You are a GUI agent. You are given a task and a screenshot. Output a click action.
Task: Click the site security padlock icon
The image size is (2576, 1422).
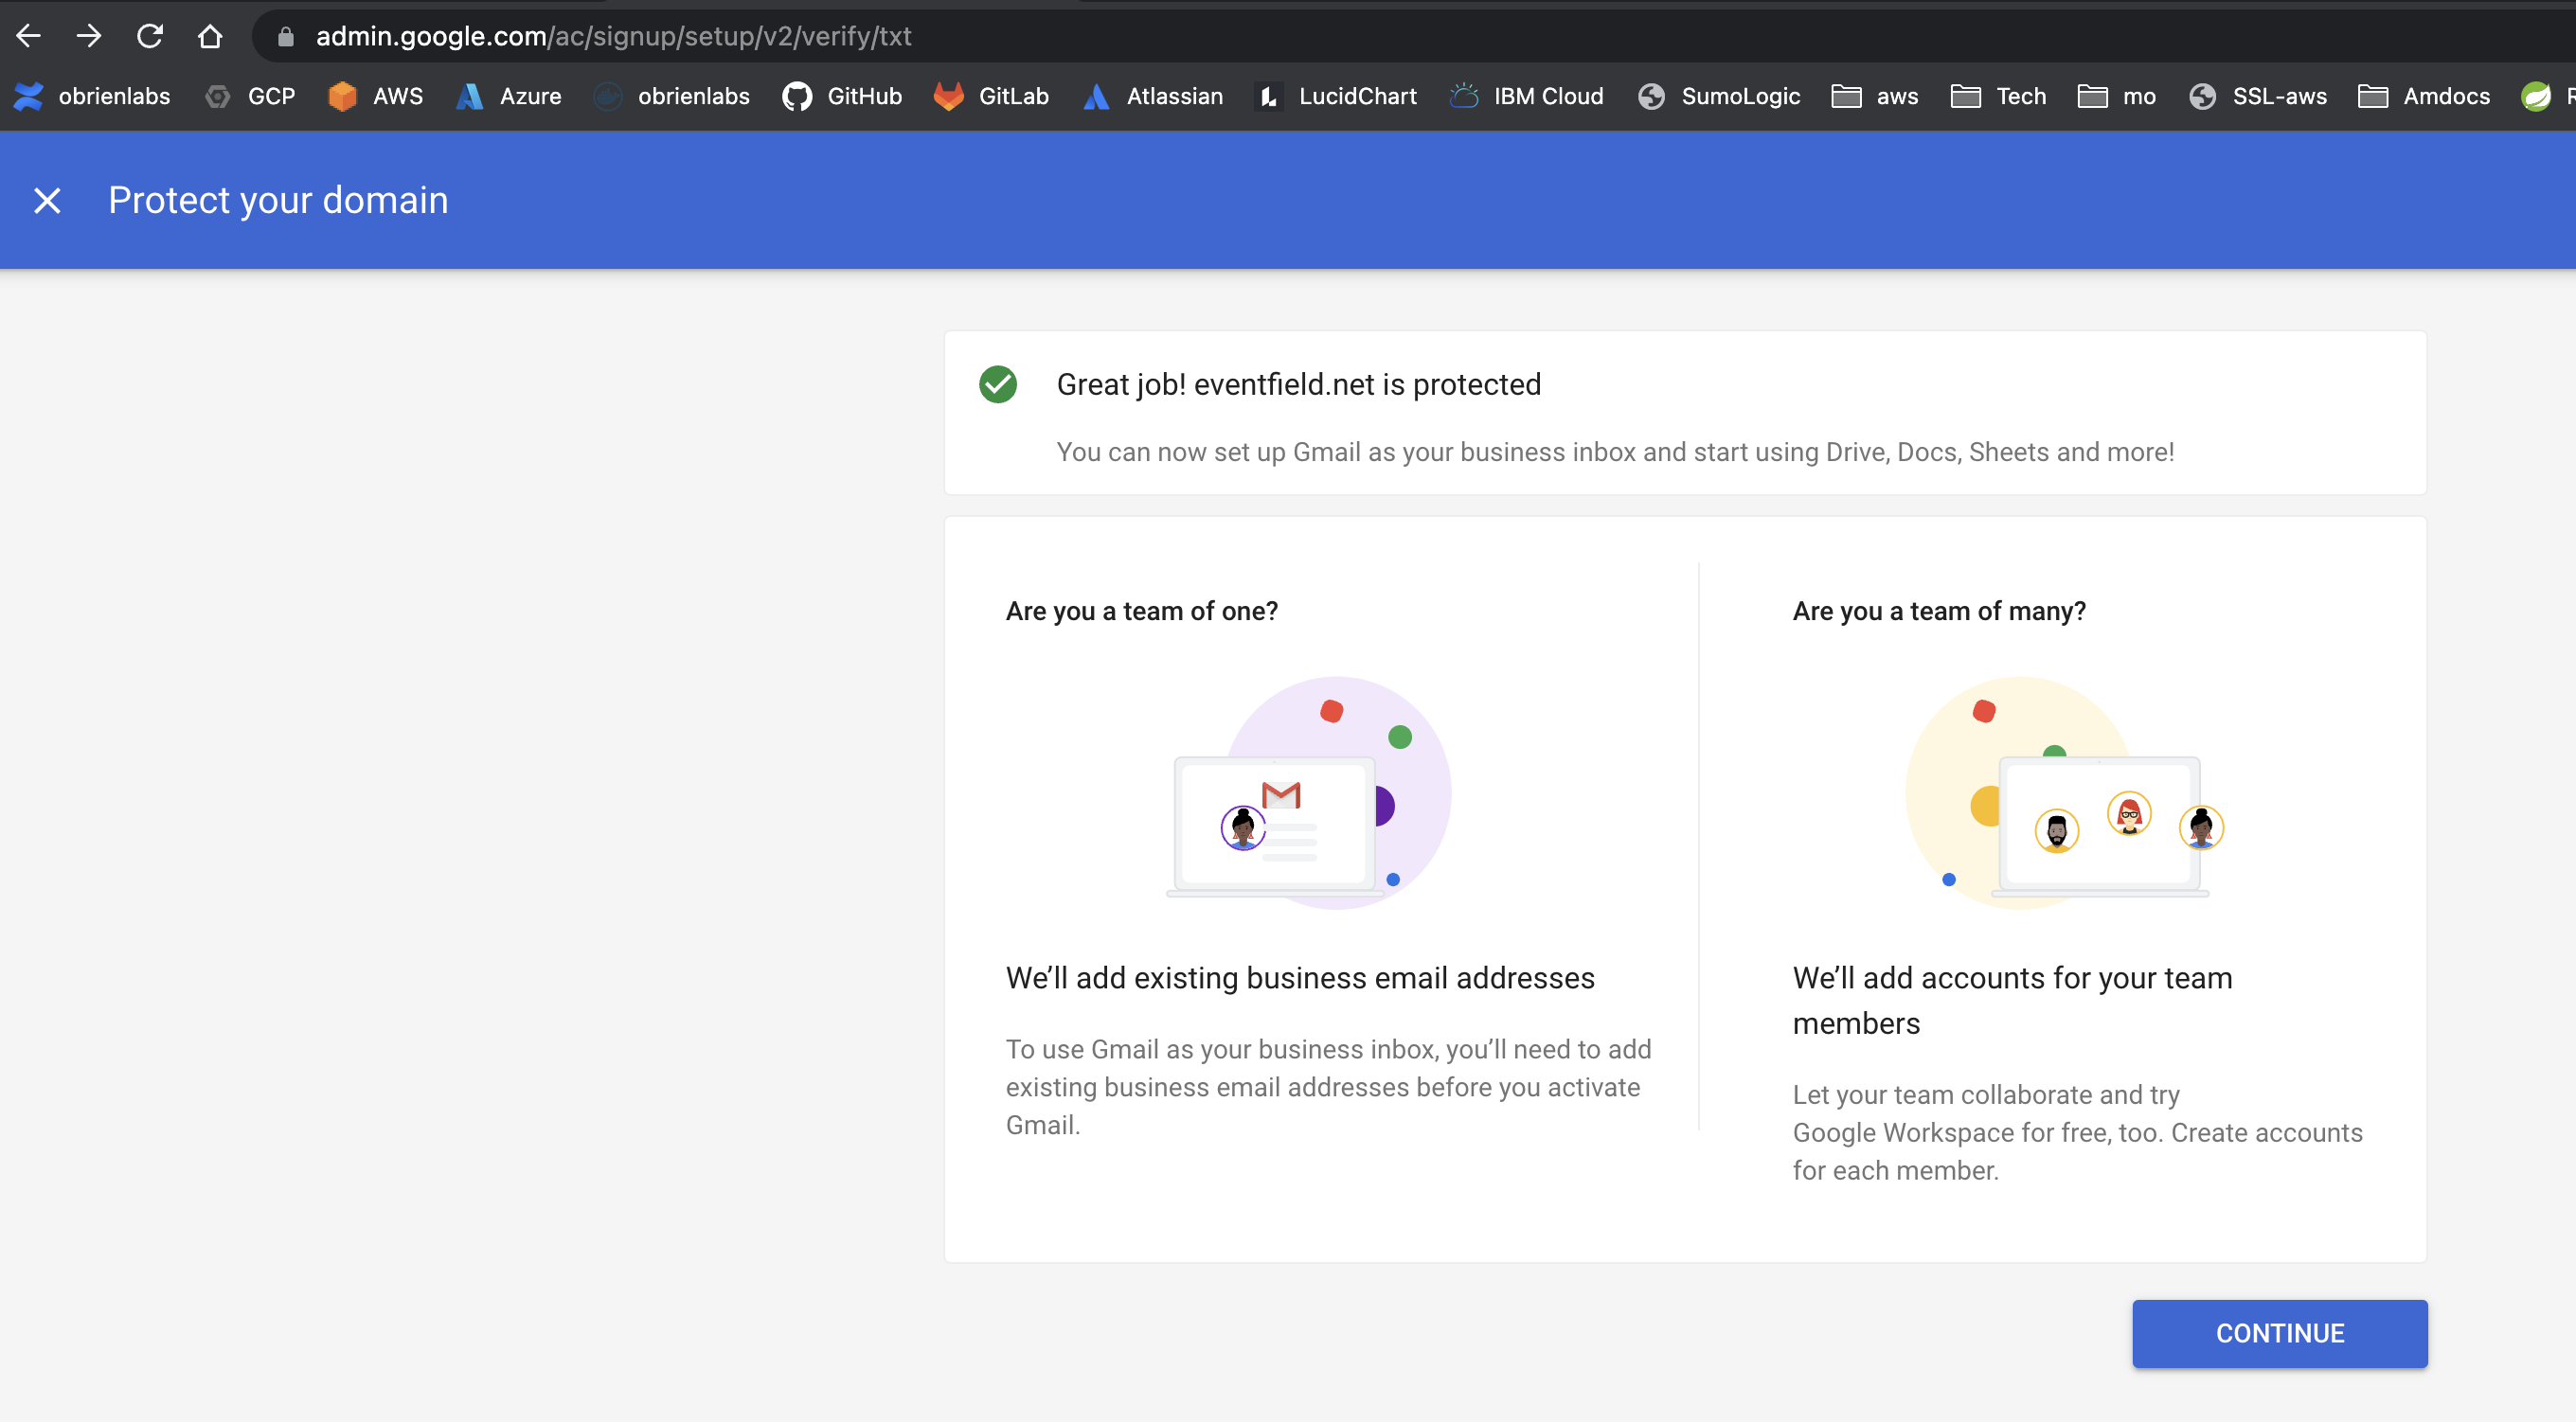pos(285,36)
